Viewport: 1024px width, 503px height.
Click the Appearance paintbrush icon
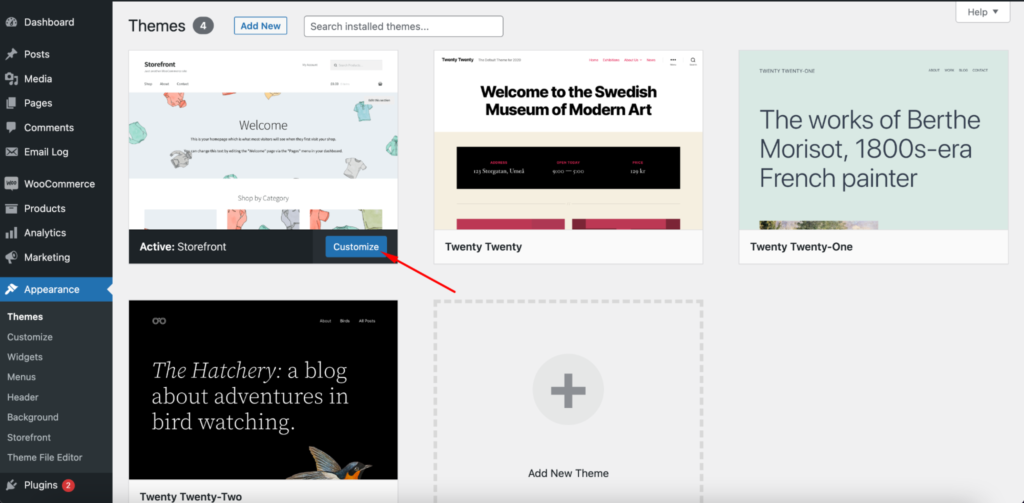tap(11, 289)
